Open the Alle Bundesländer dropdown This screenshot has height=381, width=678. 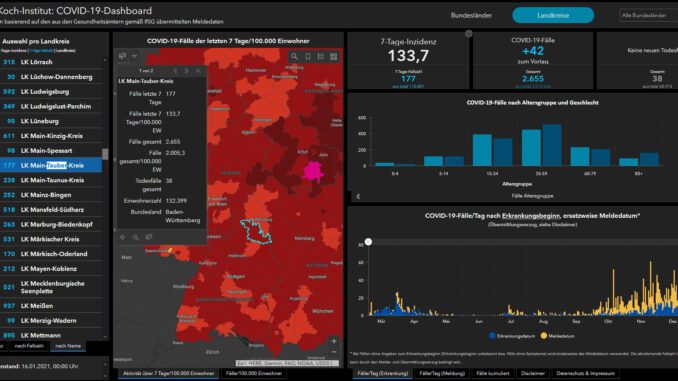pos(649,15)
